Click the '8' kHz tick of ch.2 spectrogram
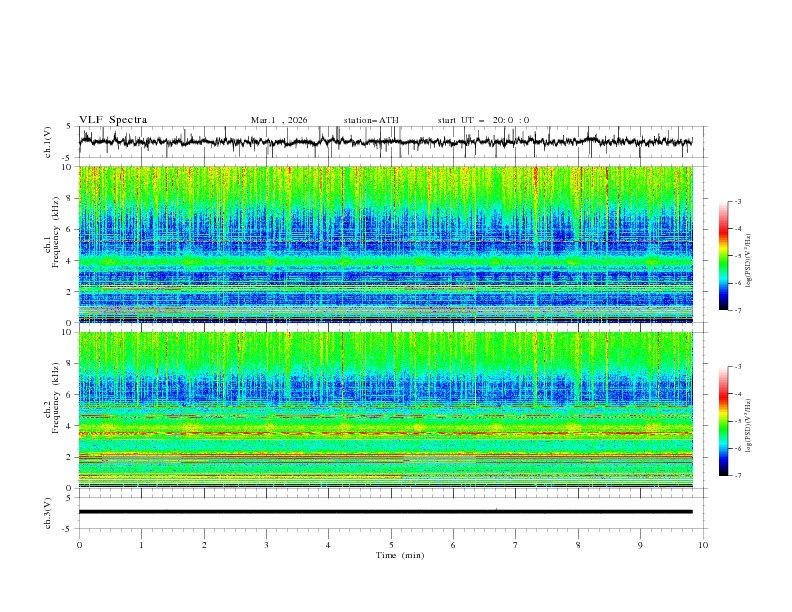 pyautogui.click(x=70, y=364)
